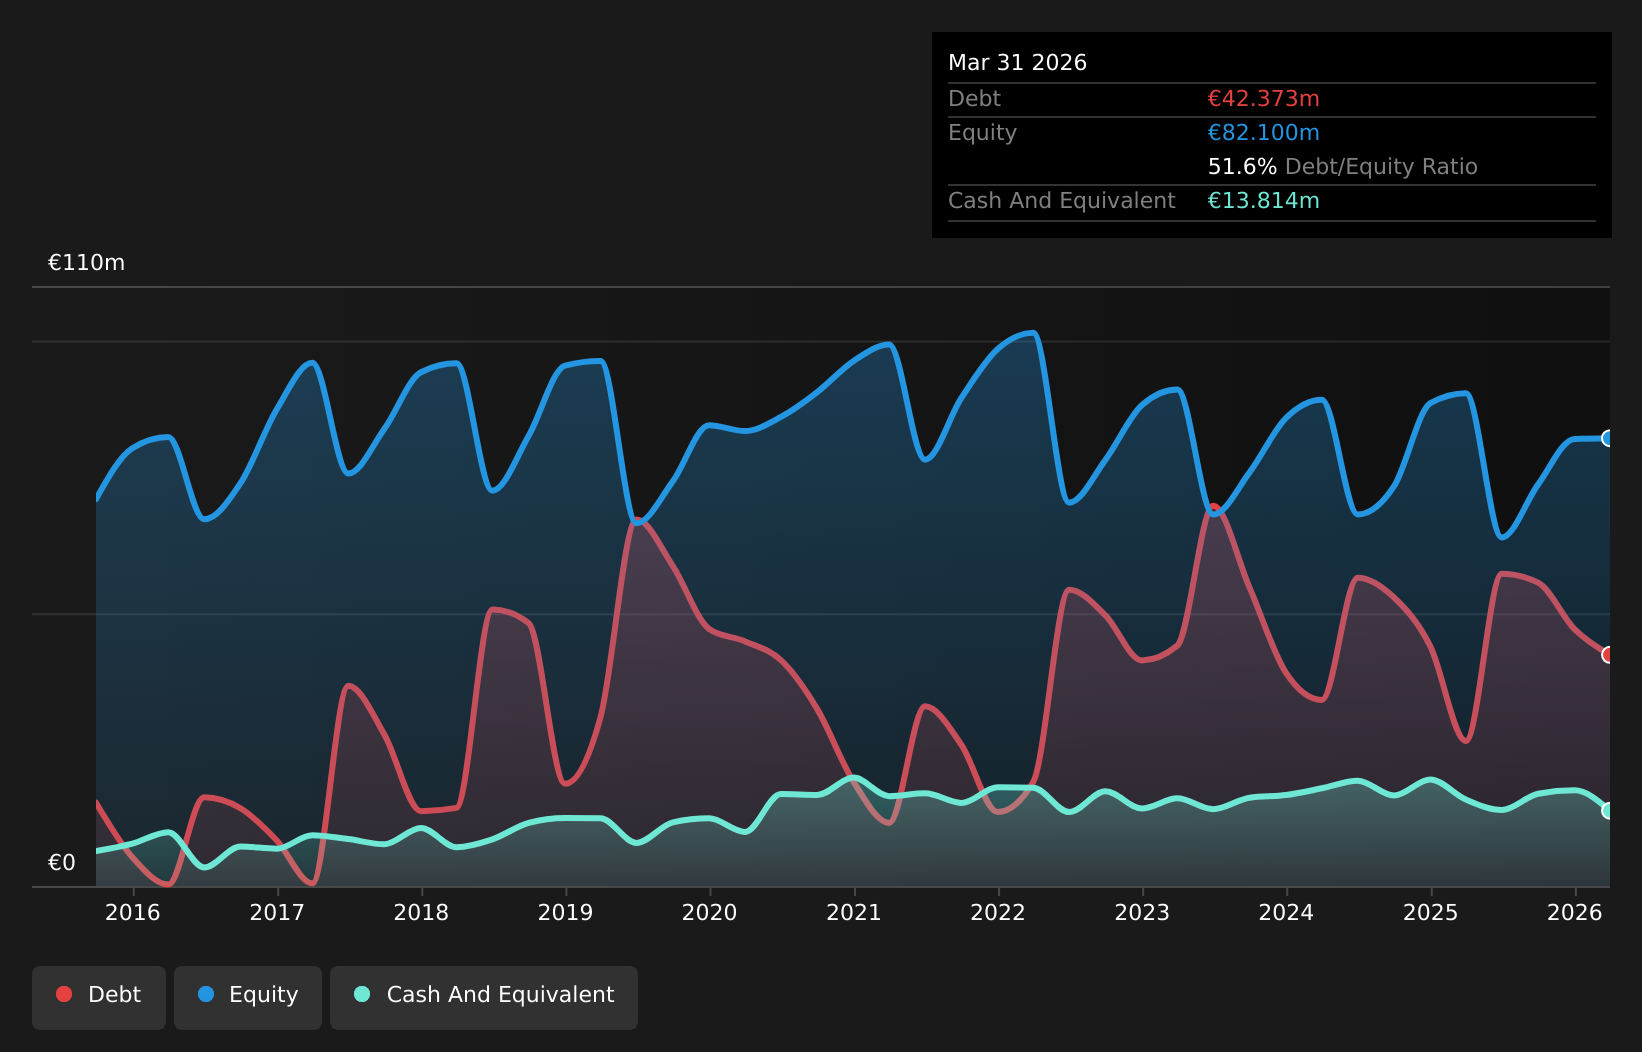Click the 2022 x-axis label
The image size is (1642, 1052).
[998, 912]
